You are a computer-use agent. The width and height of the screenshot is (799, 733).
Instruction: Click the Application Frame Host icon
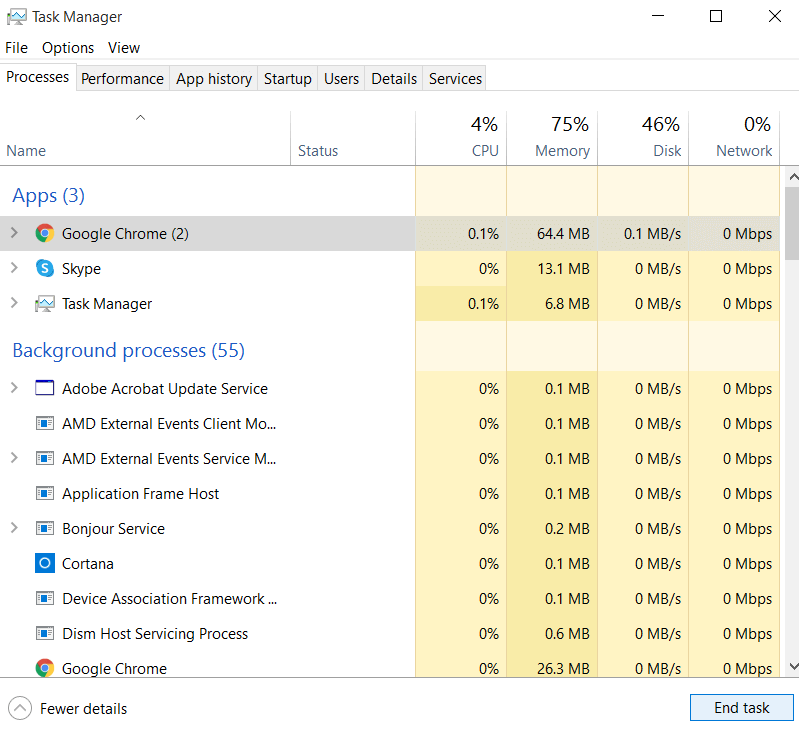44,494
